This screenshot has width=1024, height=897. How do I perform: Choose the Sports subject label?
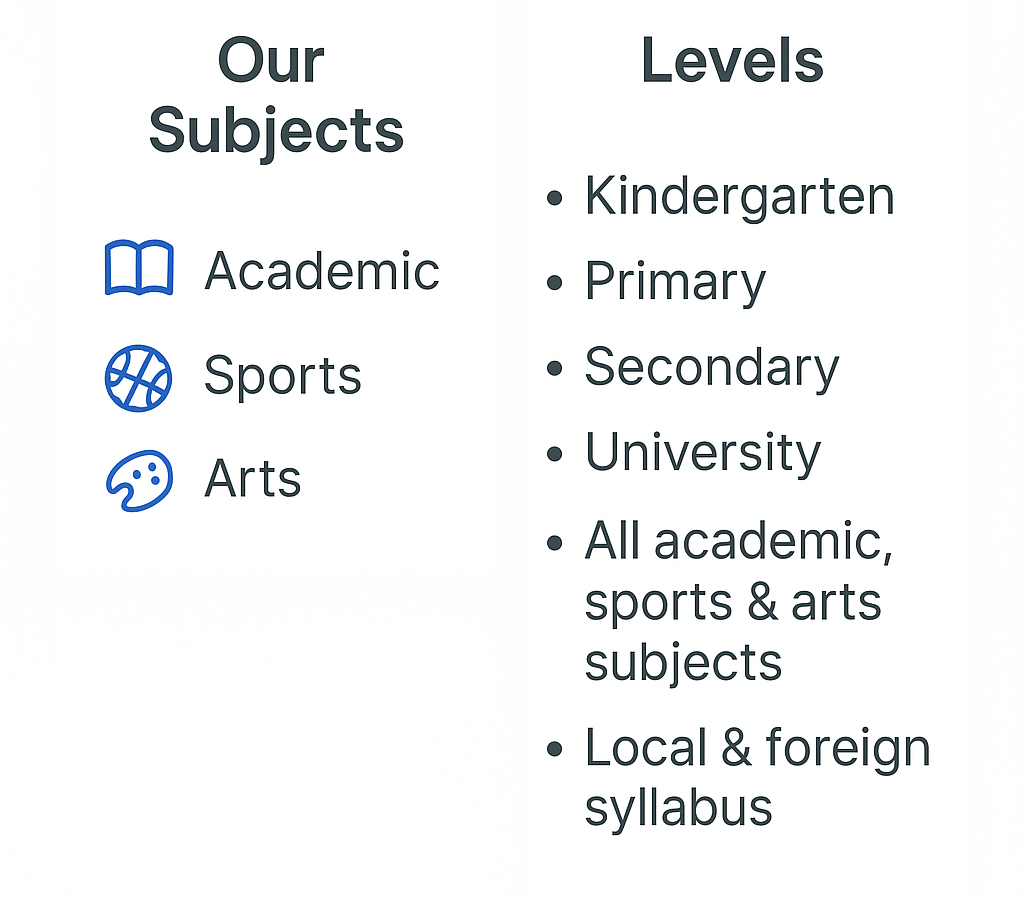click(x=282, y=376)
